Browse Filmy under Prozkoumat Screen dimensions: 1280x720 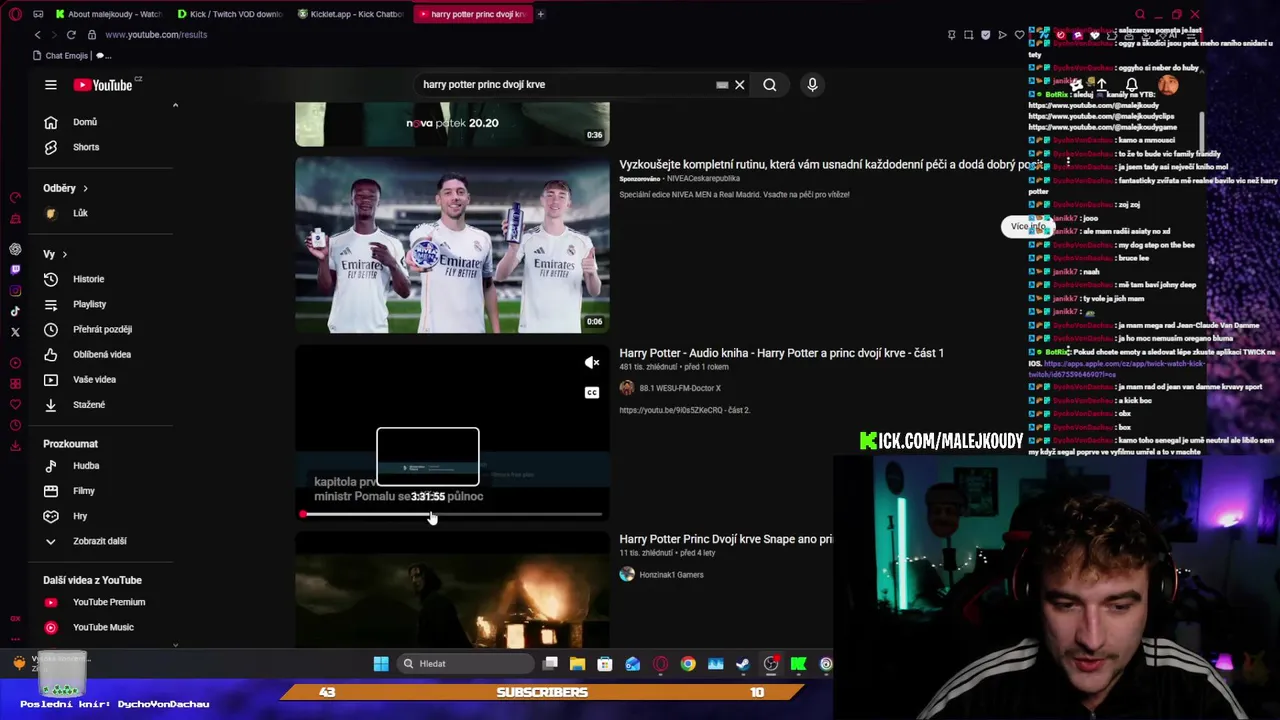tap(84, 490)
